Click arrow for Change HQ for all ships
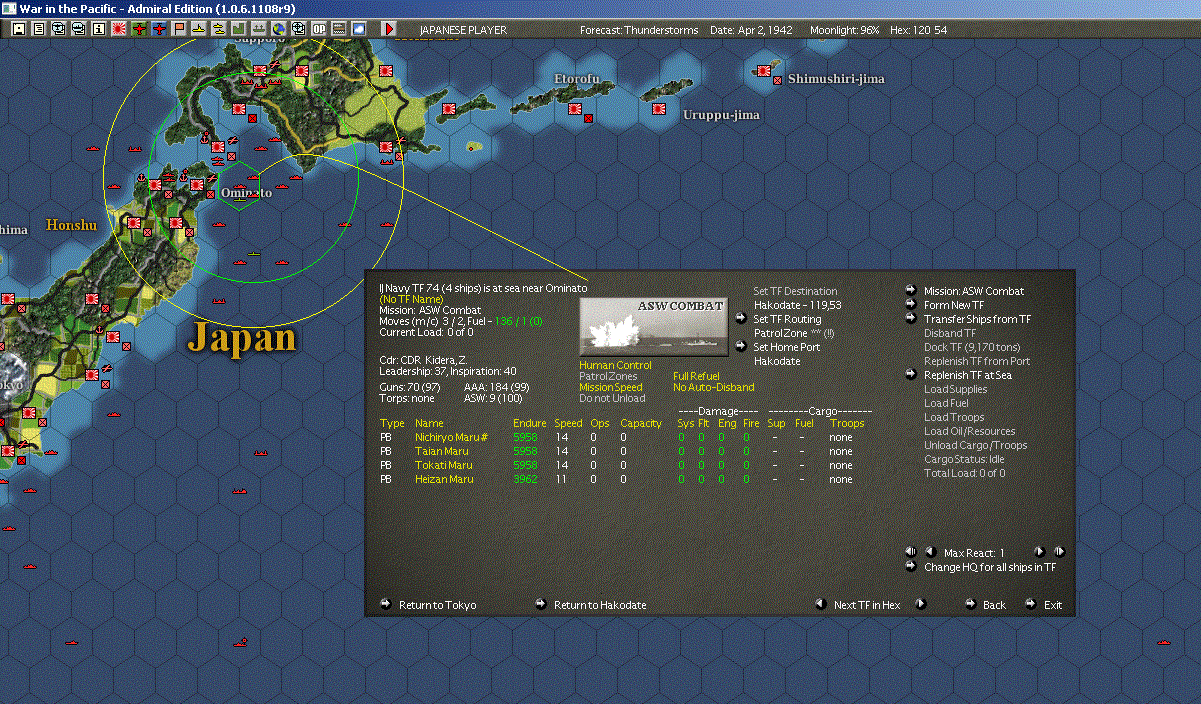Image resolution: width=1201 pixels, height=704 pixels. pyautogui.click(x=911, y=567)
